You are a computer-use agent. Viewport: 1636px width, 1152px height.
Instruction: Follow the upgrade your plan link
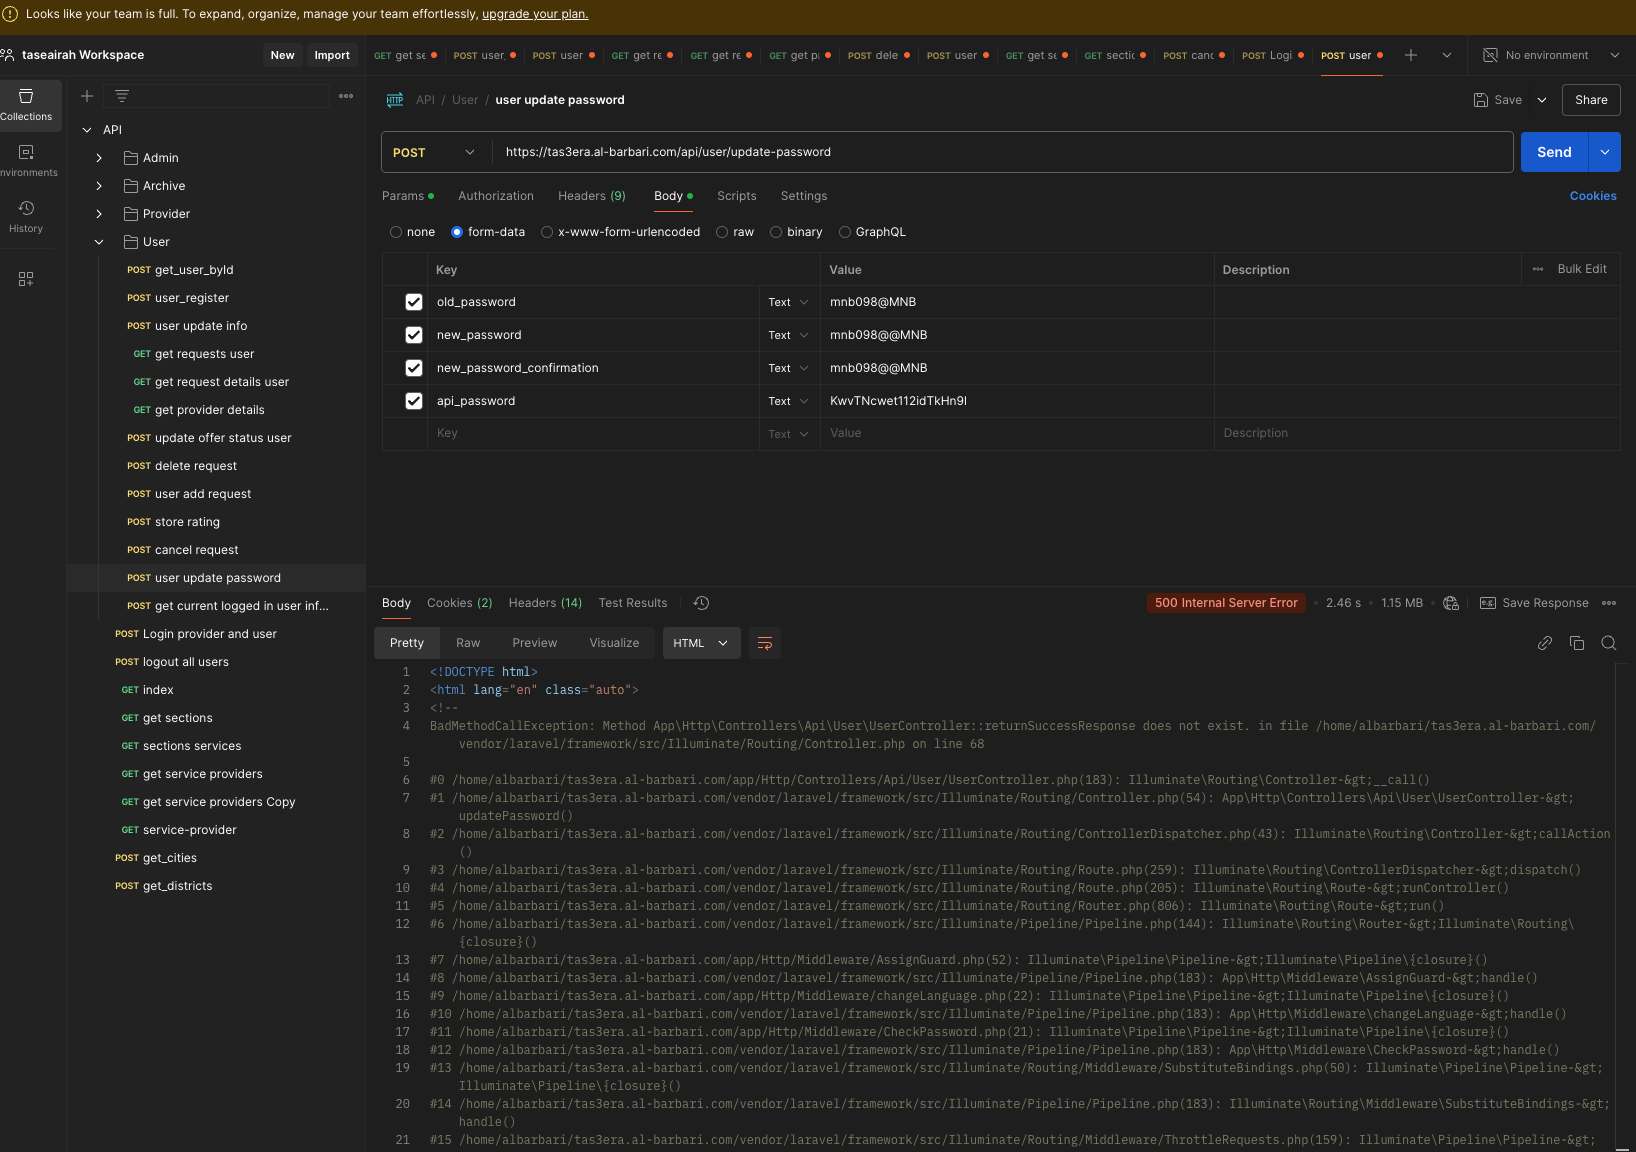pyautogui.click(x=535, y=14)
